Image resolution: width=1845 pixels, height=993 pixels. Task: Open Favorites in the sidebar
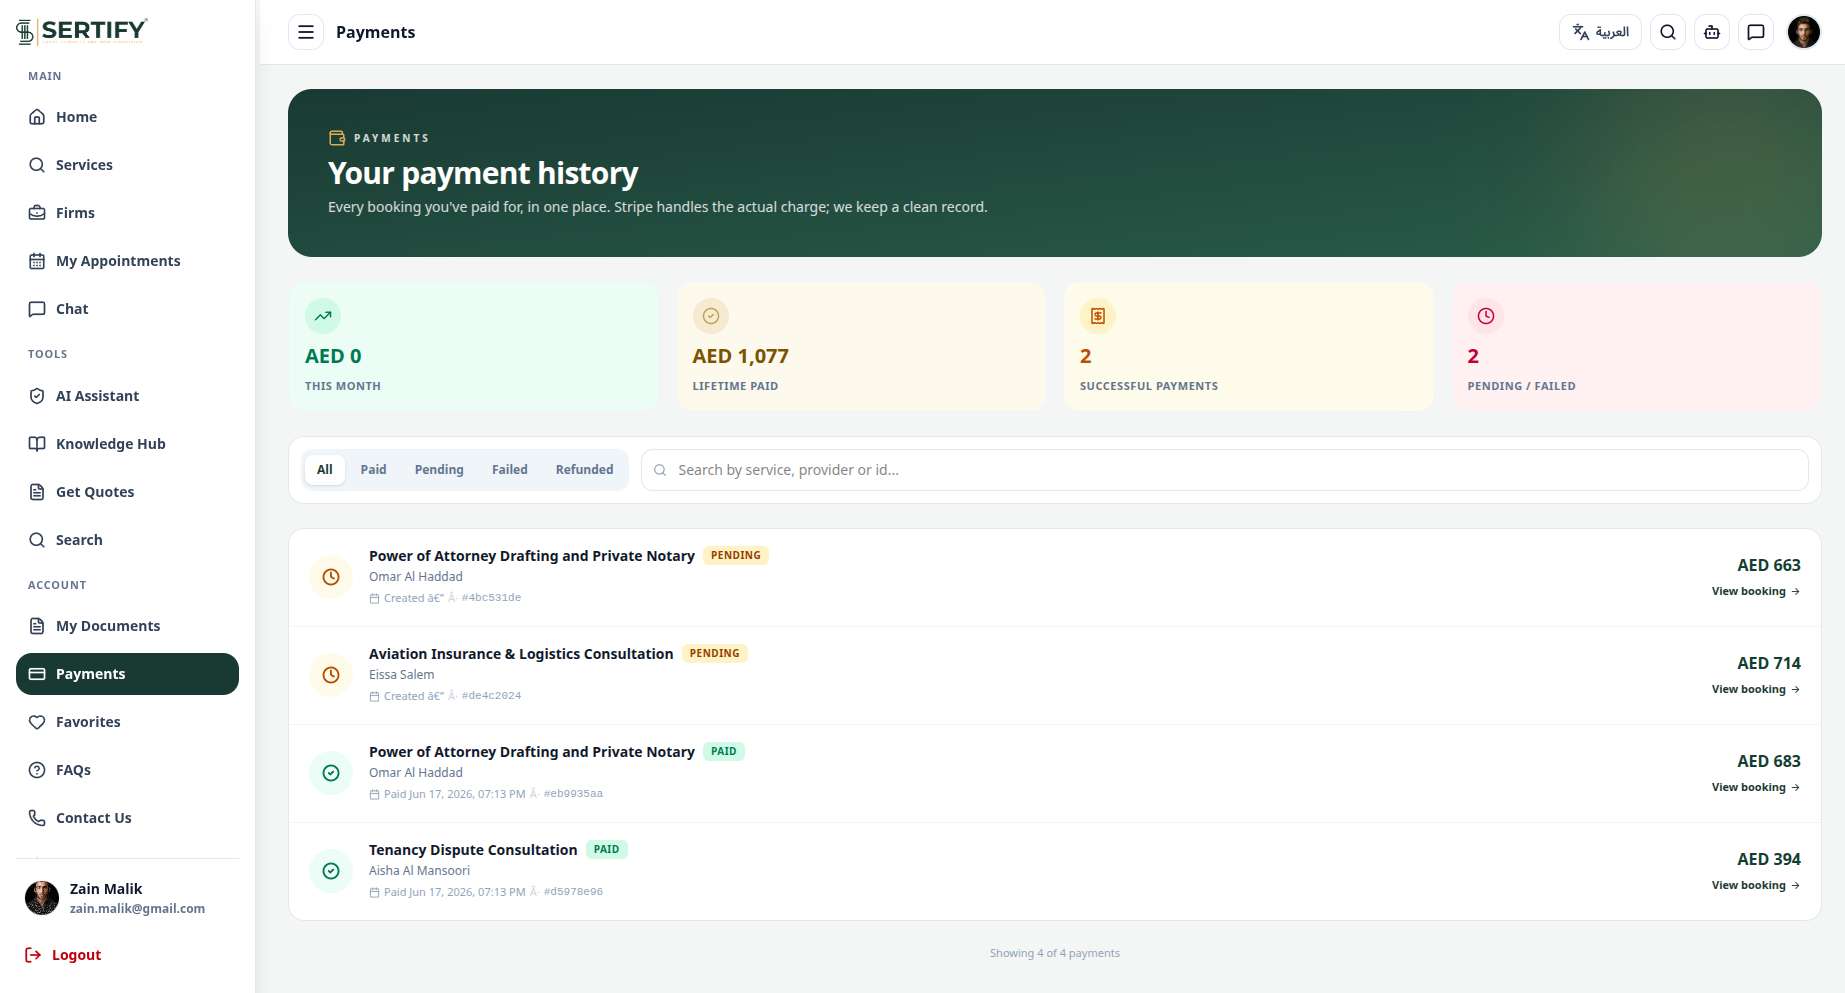[x=127, y=722]
